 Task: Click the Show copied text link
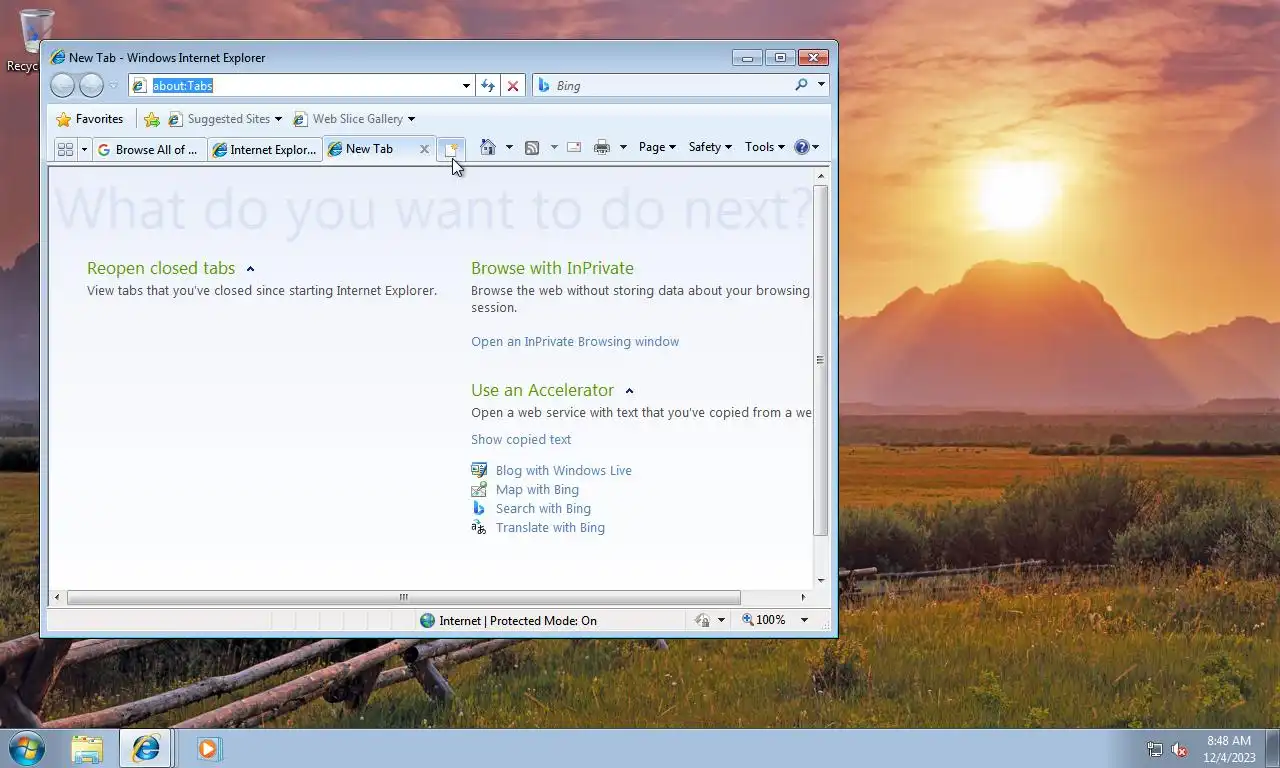coord(521,440)
